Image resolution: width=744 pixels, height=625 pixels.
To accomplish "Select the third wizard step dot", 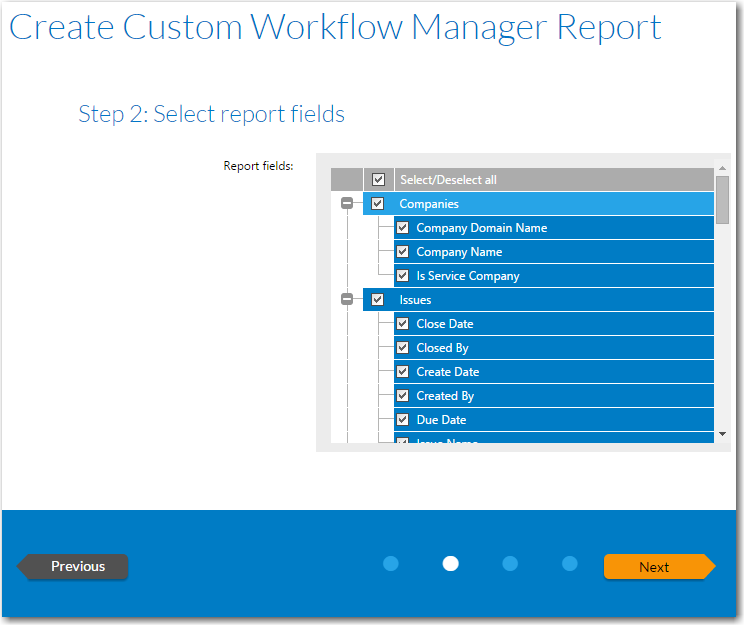I will (510, 564).
